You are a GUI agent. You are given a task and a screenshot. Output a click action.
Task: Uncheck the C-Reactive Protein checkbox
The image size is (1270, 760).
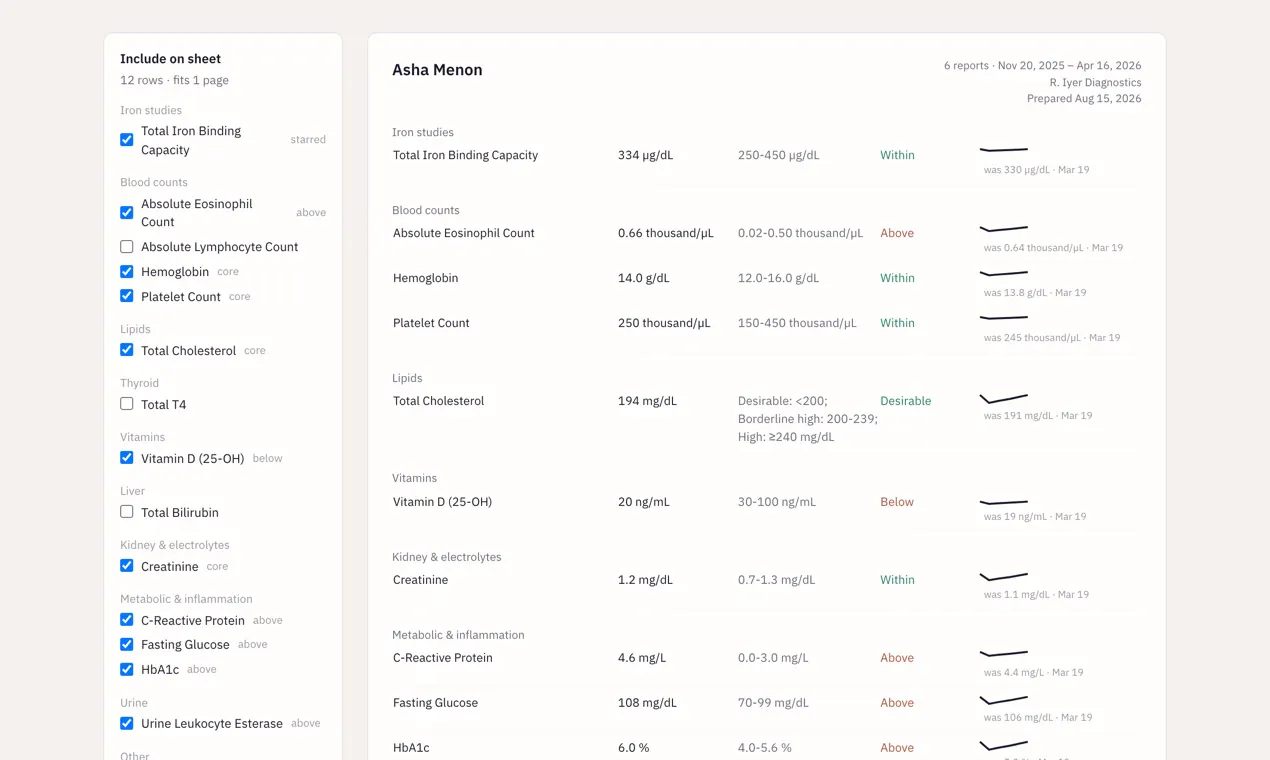pyautogui.click(x=127, y=621)
